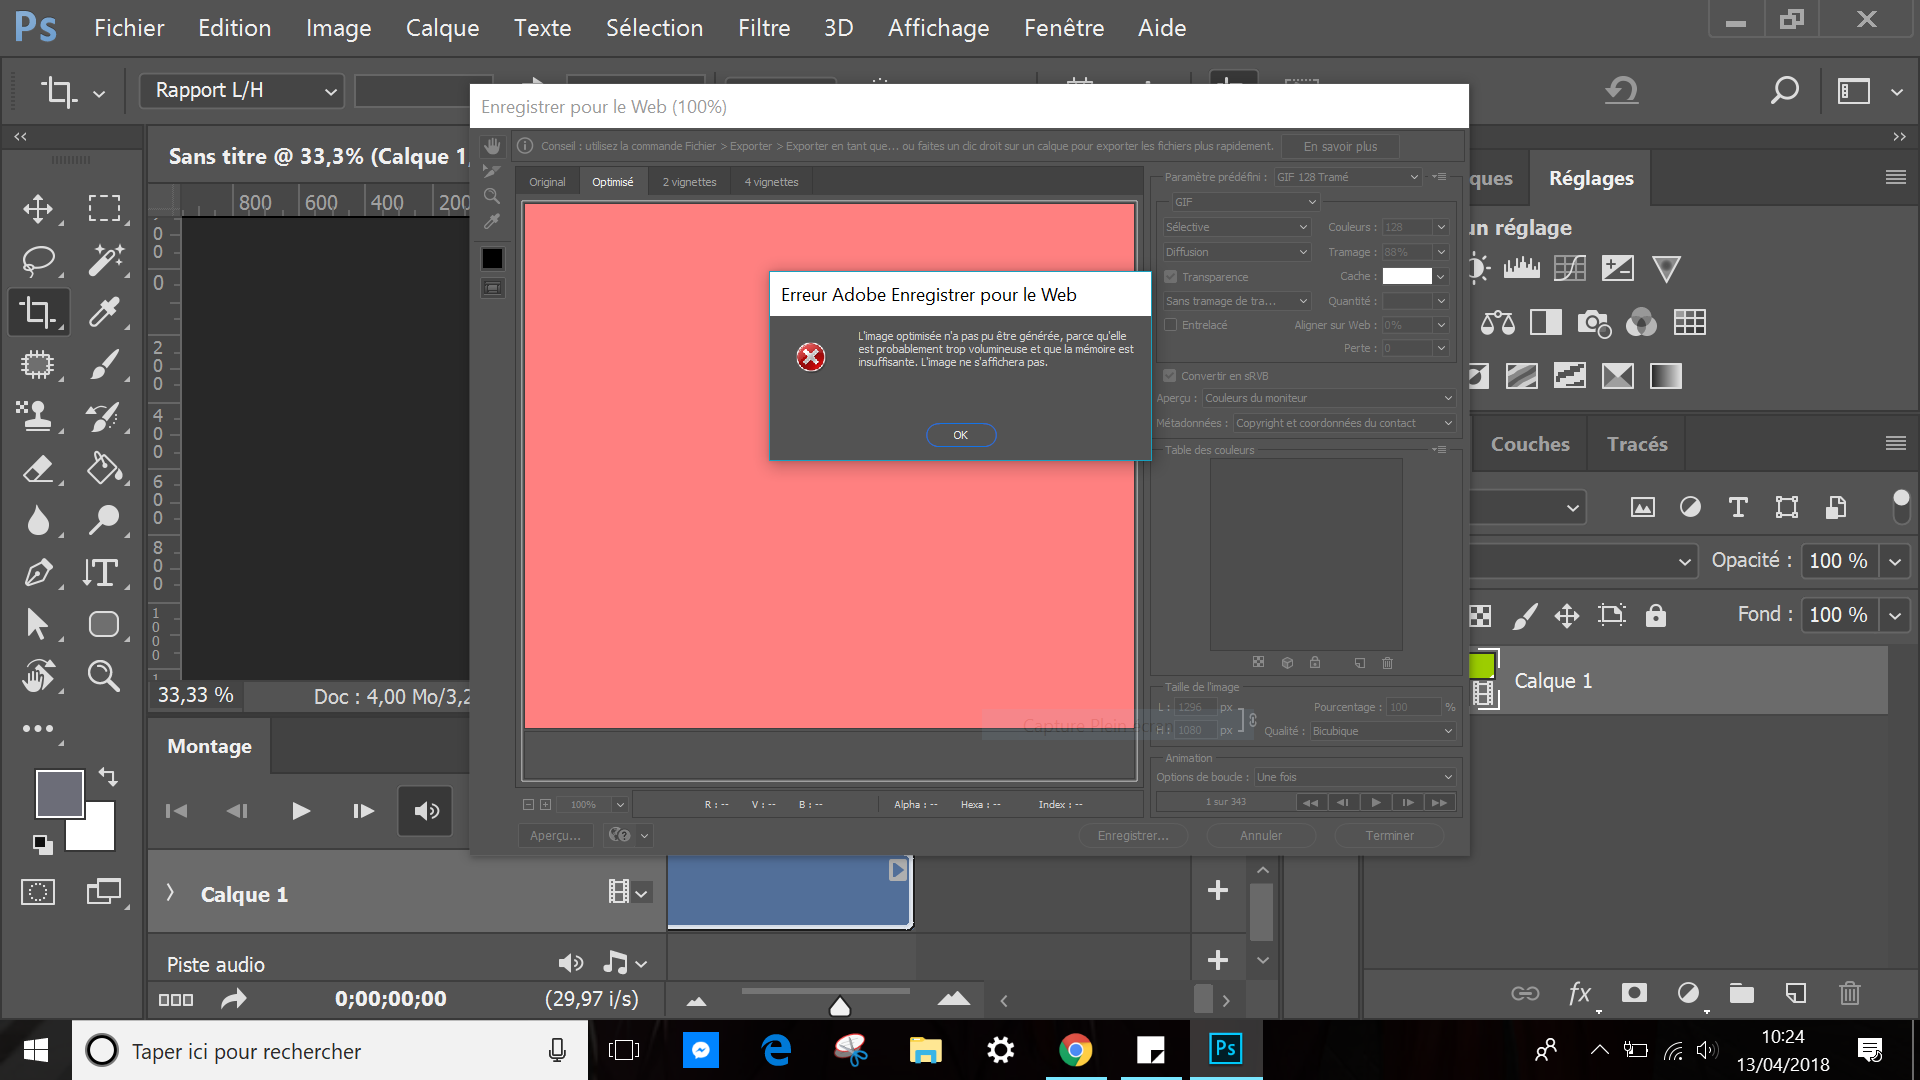Open the Rapport L/H dropdown
The height and width of the screenshot is (1080, 1920).
[242, 91]
